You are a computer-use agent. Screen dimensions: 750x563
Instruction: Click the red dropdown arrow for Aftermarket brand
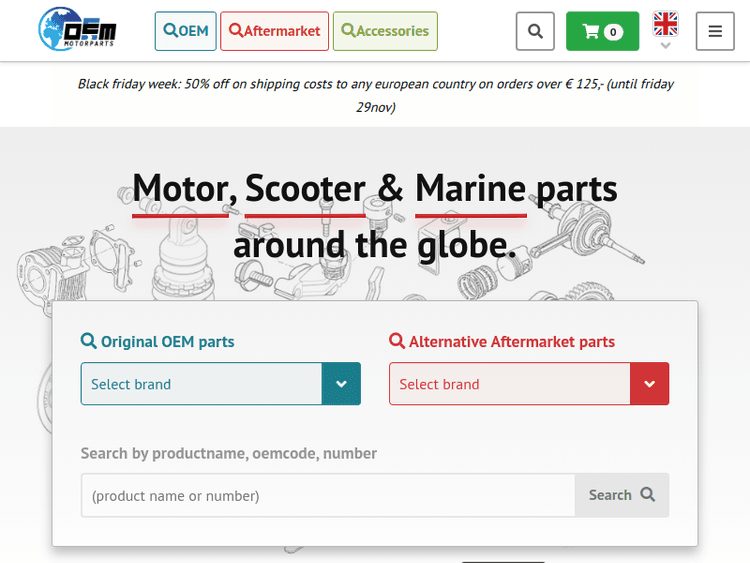pos(650,384)
